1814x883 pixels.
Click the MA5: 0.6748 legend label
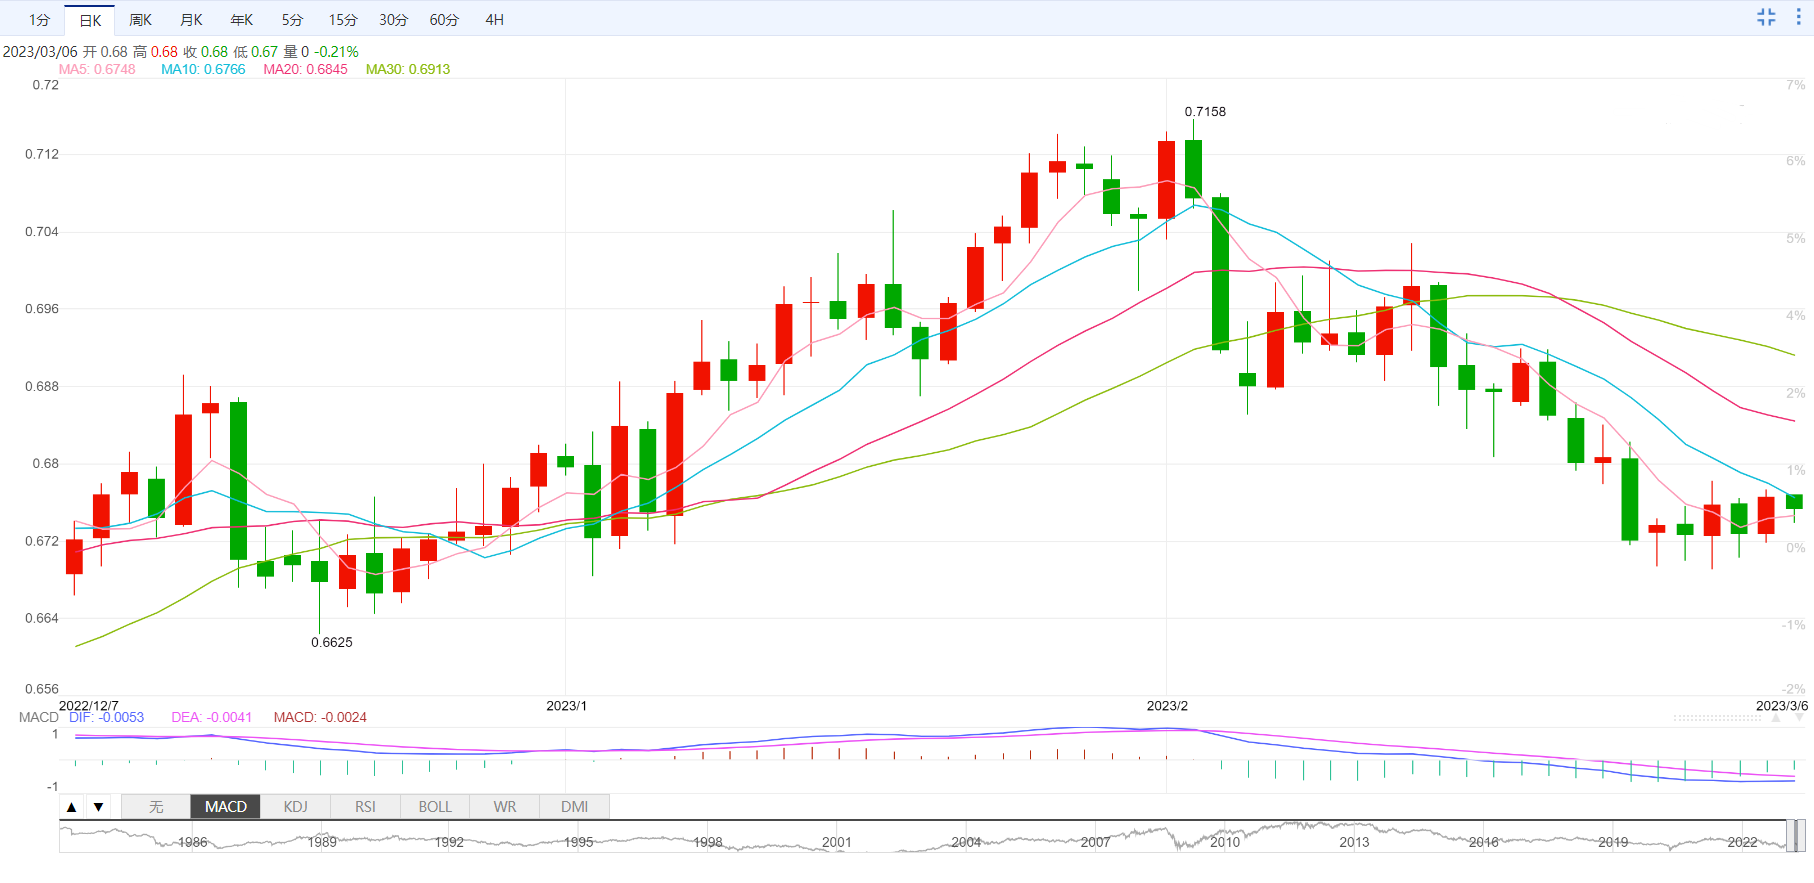(x=97, y=69)
